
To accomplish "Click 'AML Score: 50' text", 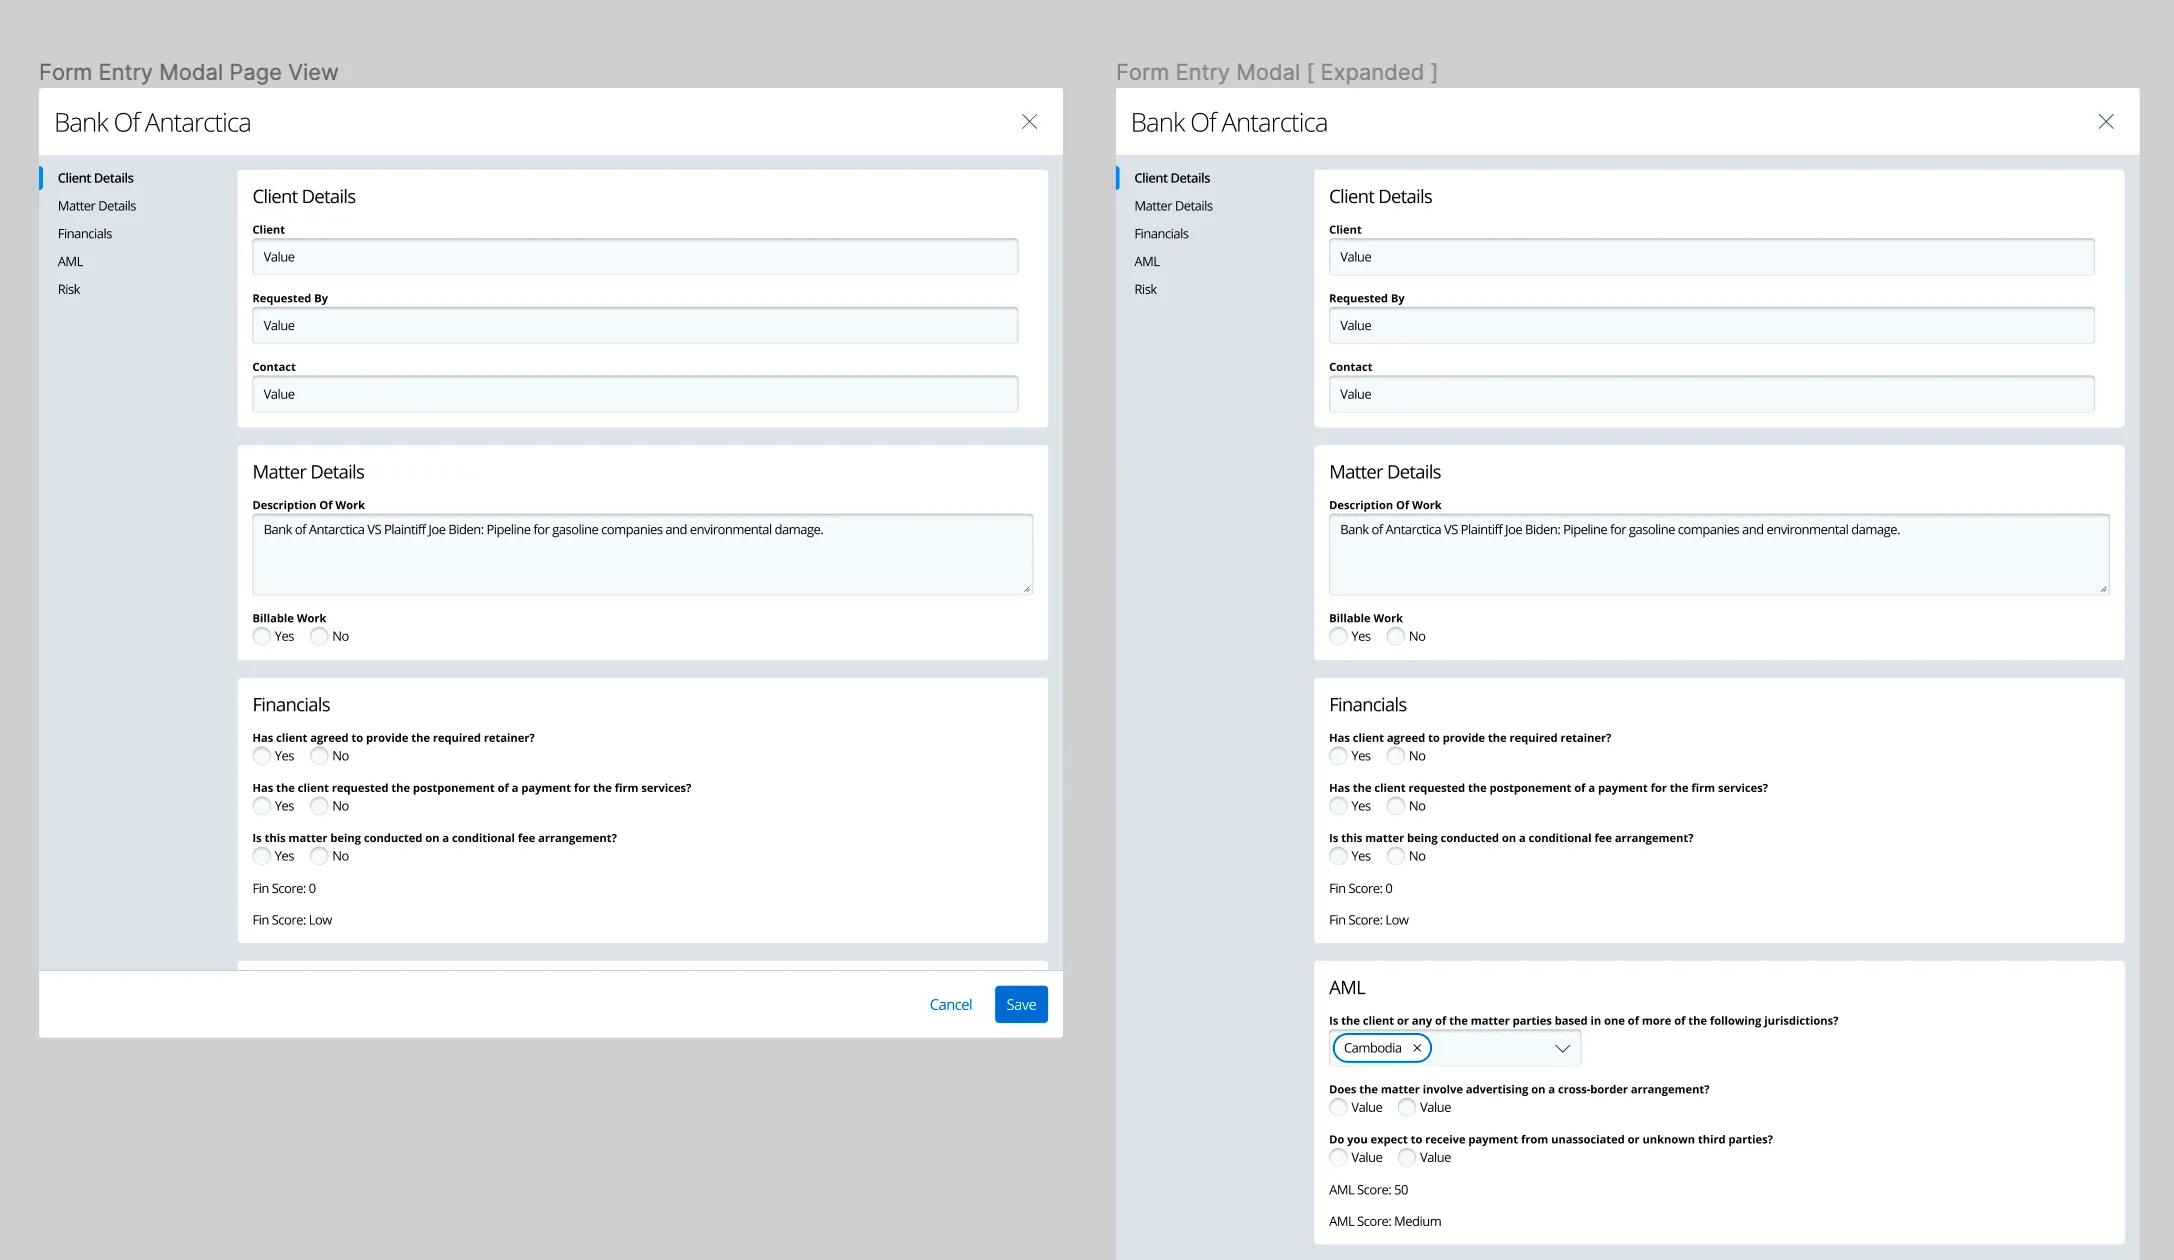I will pyautogui.click(x=1368, y=1190).
